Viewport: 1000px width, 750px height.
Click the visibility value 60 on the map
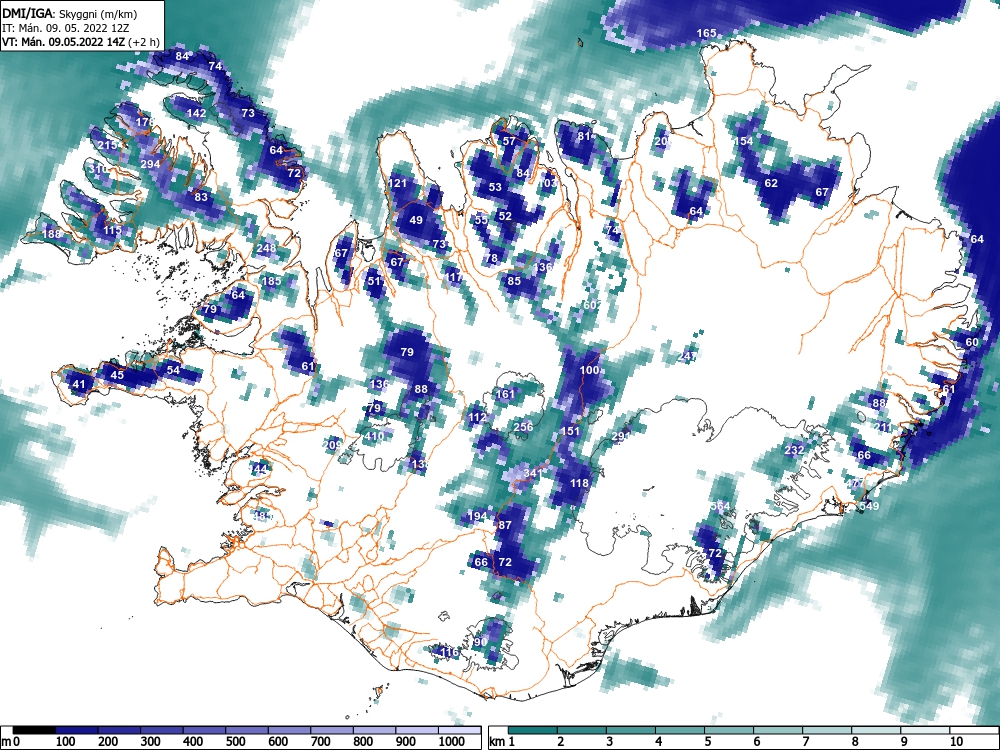click(x=971, y=342)
